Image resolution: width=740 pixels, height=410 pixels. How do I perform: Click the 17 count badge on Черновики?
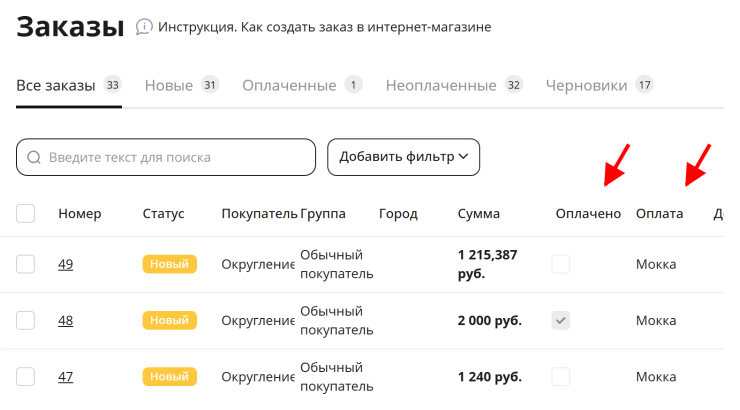tap(644, 85)
